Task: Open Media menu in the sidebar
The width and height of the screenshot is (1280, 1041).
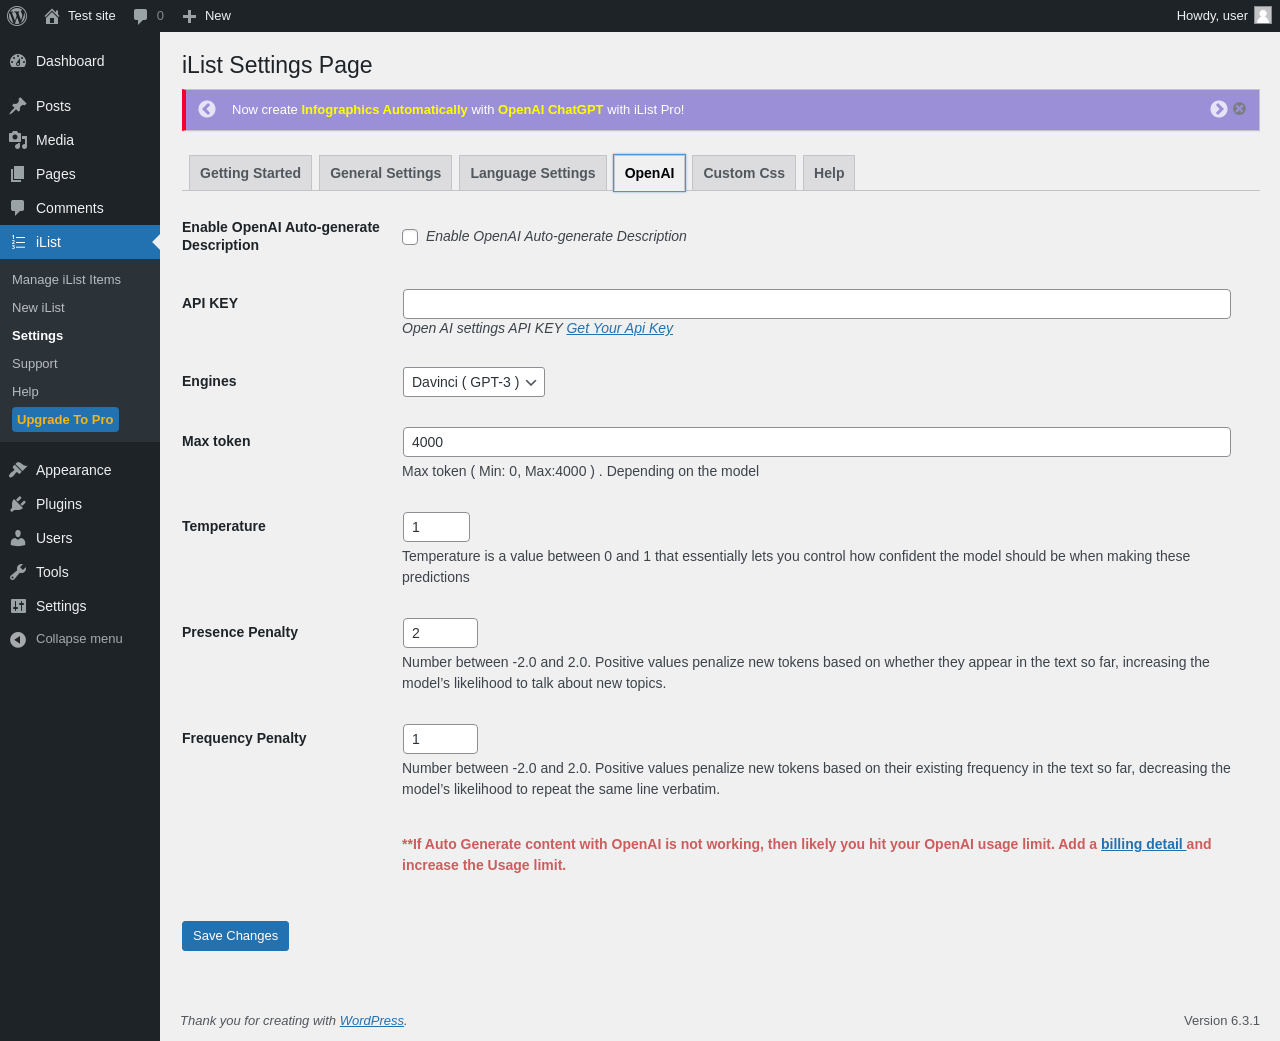Action: pyautogui.click(x=80, y=140)
